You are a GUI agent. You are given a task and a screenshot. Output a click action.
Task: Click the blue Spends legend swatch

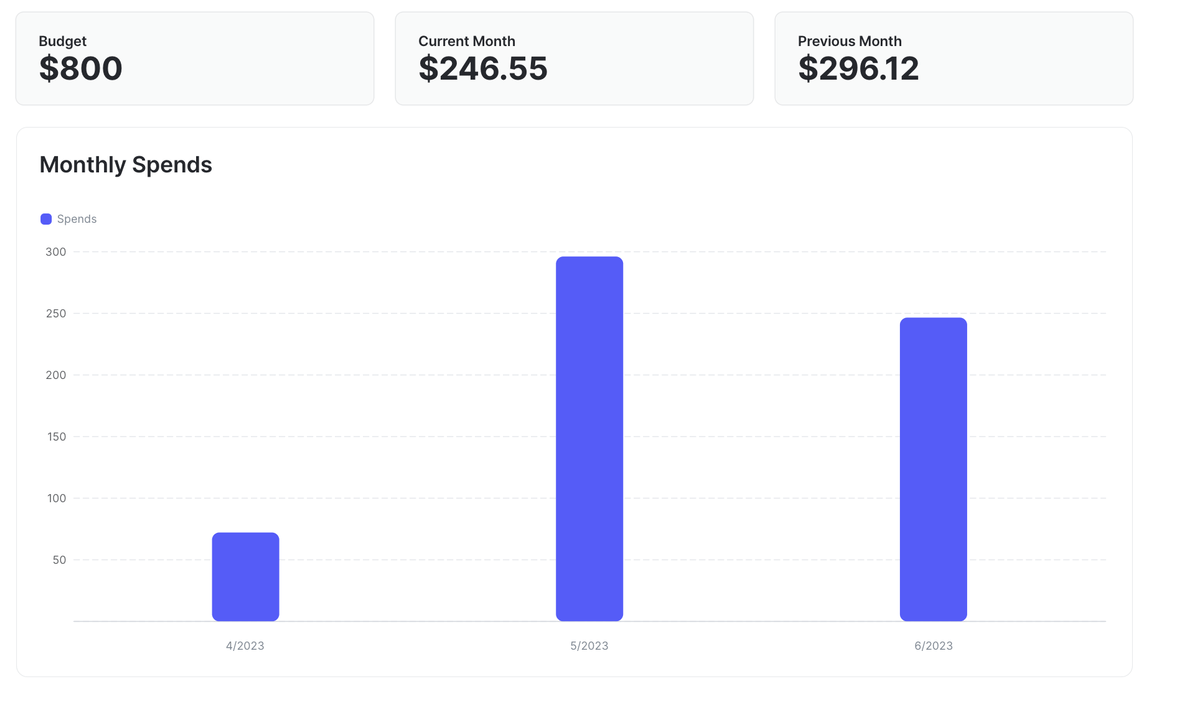tap(46, 219)
